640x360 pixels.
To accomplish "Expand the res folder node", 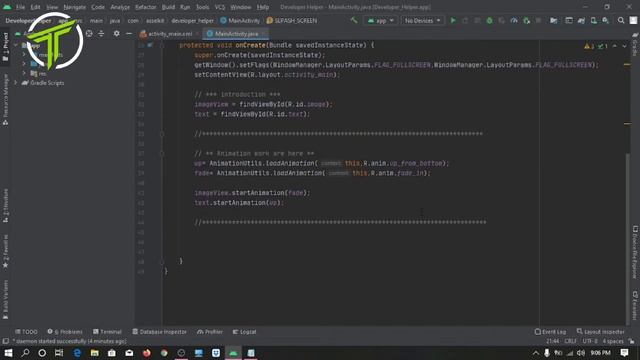I will [24, 73].
